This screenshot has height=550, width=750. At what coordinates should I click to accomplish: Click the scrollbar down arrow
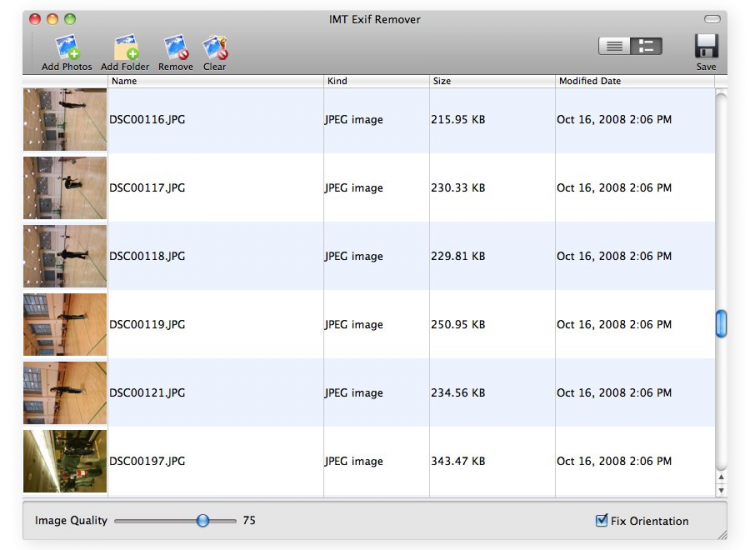721,490
